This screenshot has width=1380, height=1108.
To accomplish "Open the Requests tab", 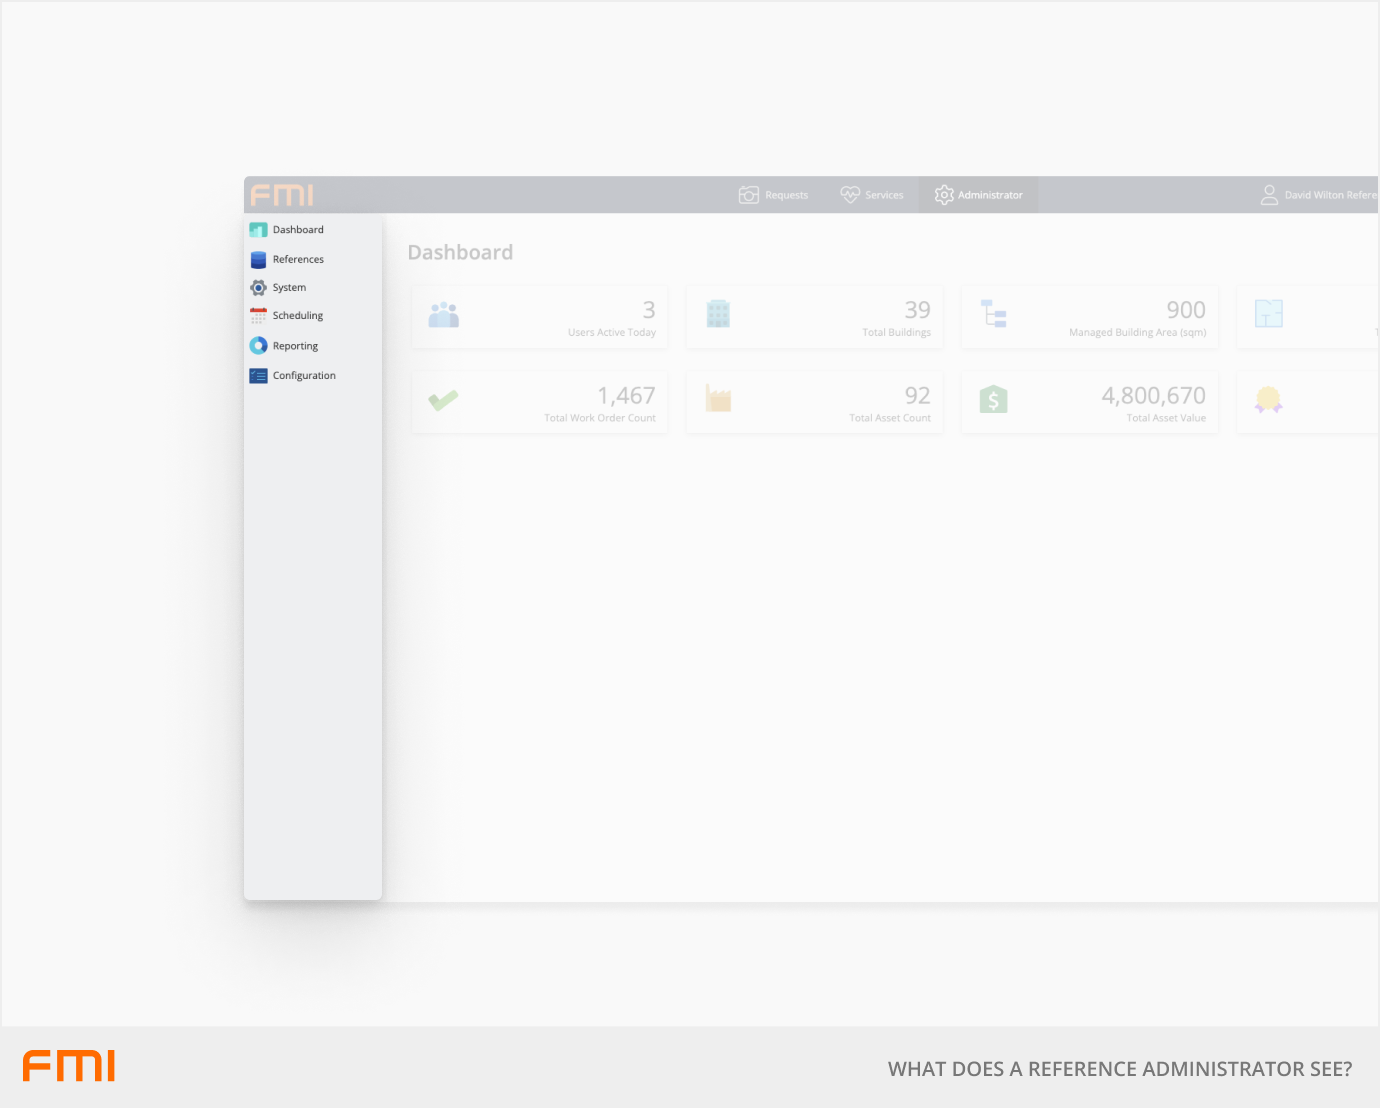I will 773,195.
